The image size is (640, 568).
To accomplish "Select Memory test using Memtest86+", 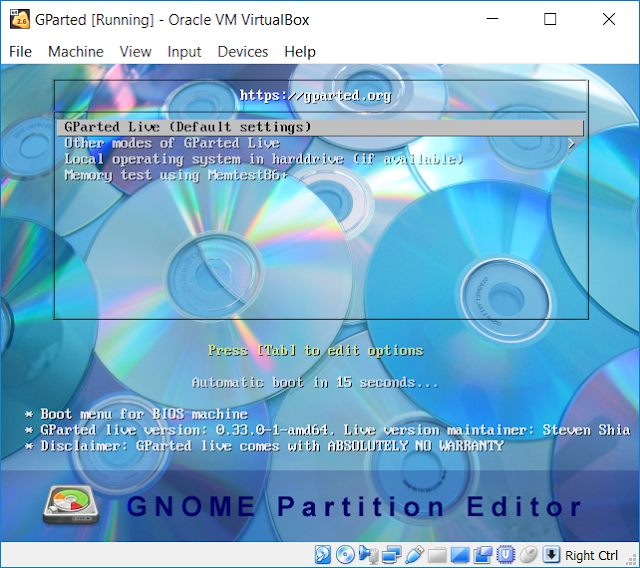I will tap(176, 175).
